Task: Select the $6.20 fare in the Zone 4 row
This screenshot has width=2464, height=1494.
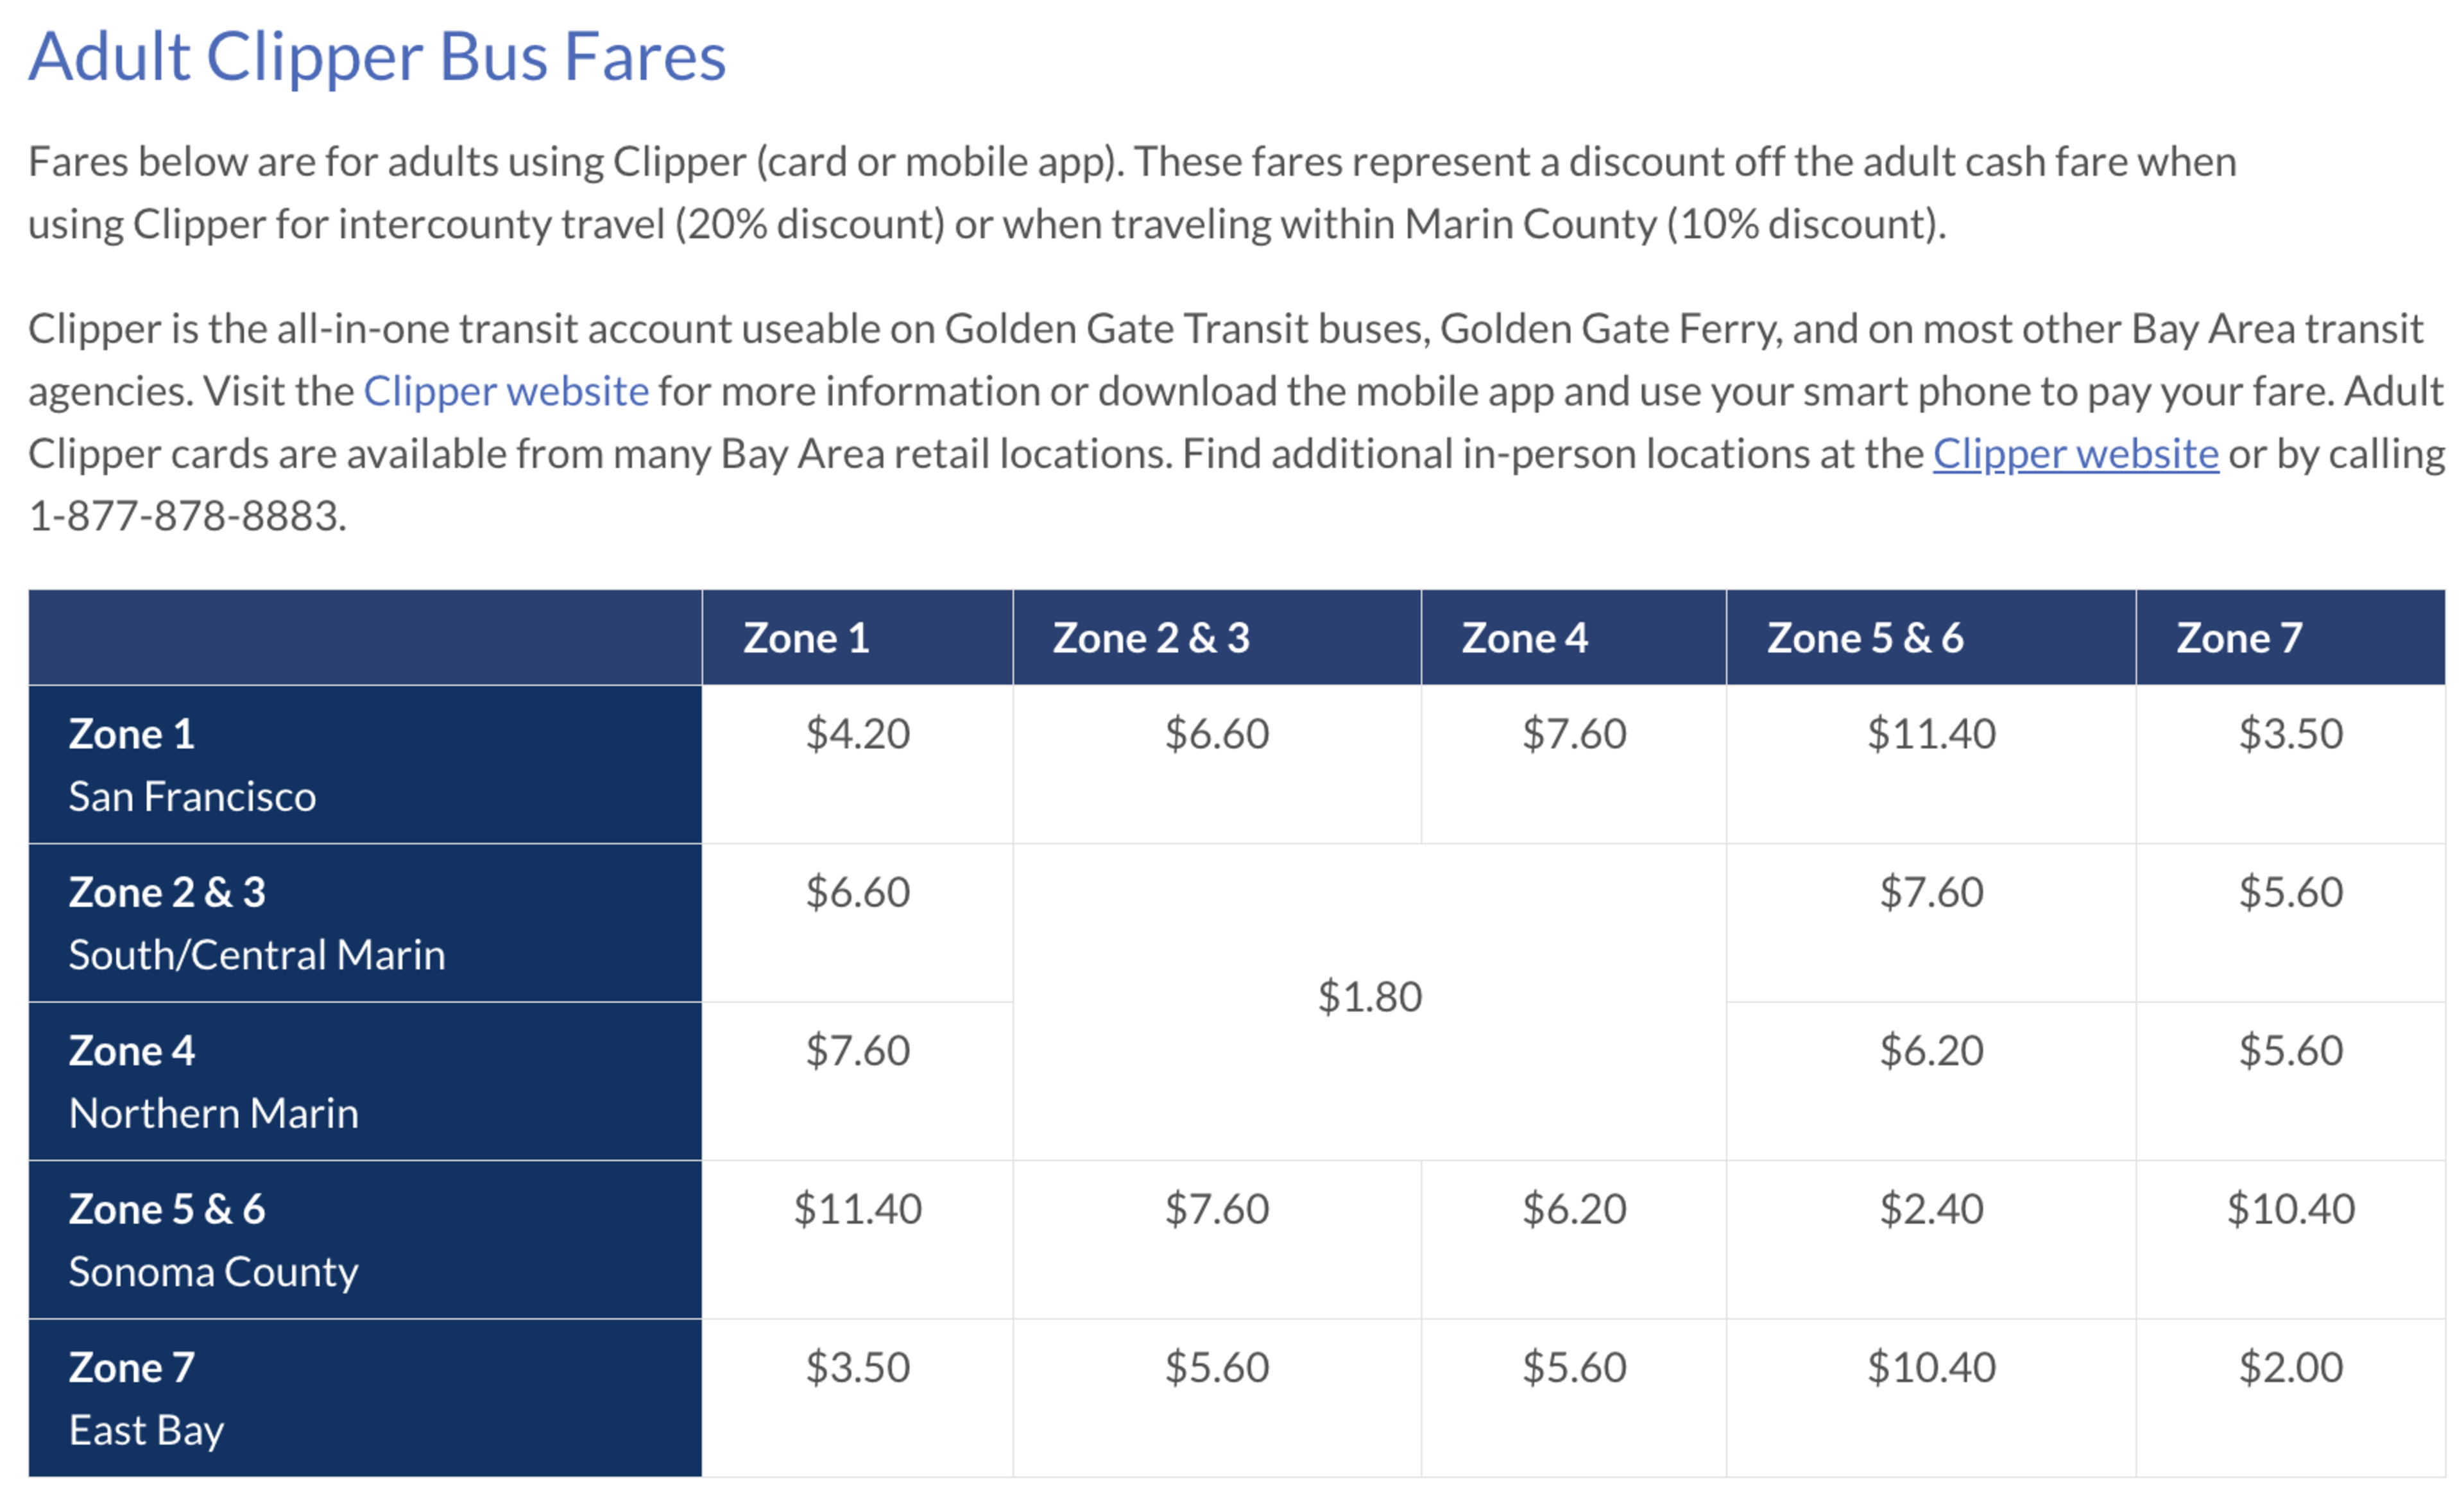Action: coord(1931,1051)
